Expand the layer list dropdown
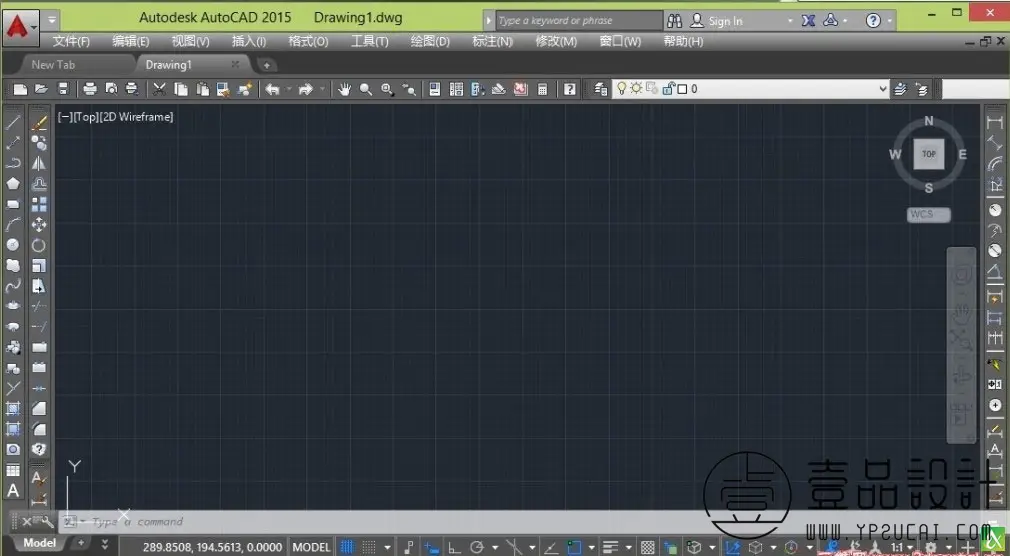The width and height of the screenshot is (1010, 556). coord(883,89)
